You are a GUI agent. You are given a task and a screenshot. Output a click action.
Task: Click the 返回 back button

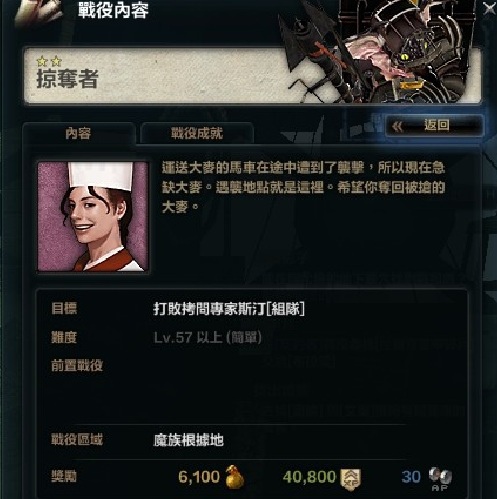(x=434, y=126)
